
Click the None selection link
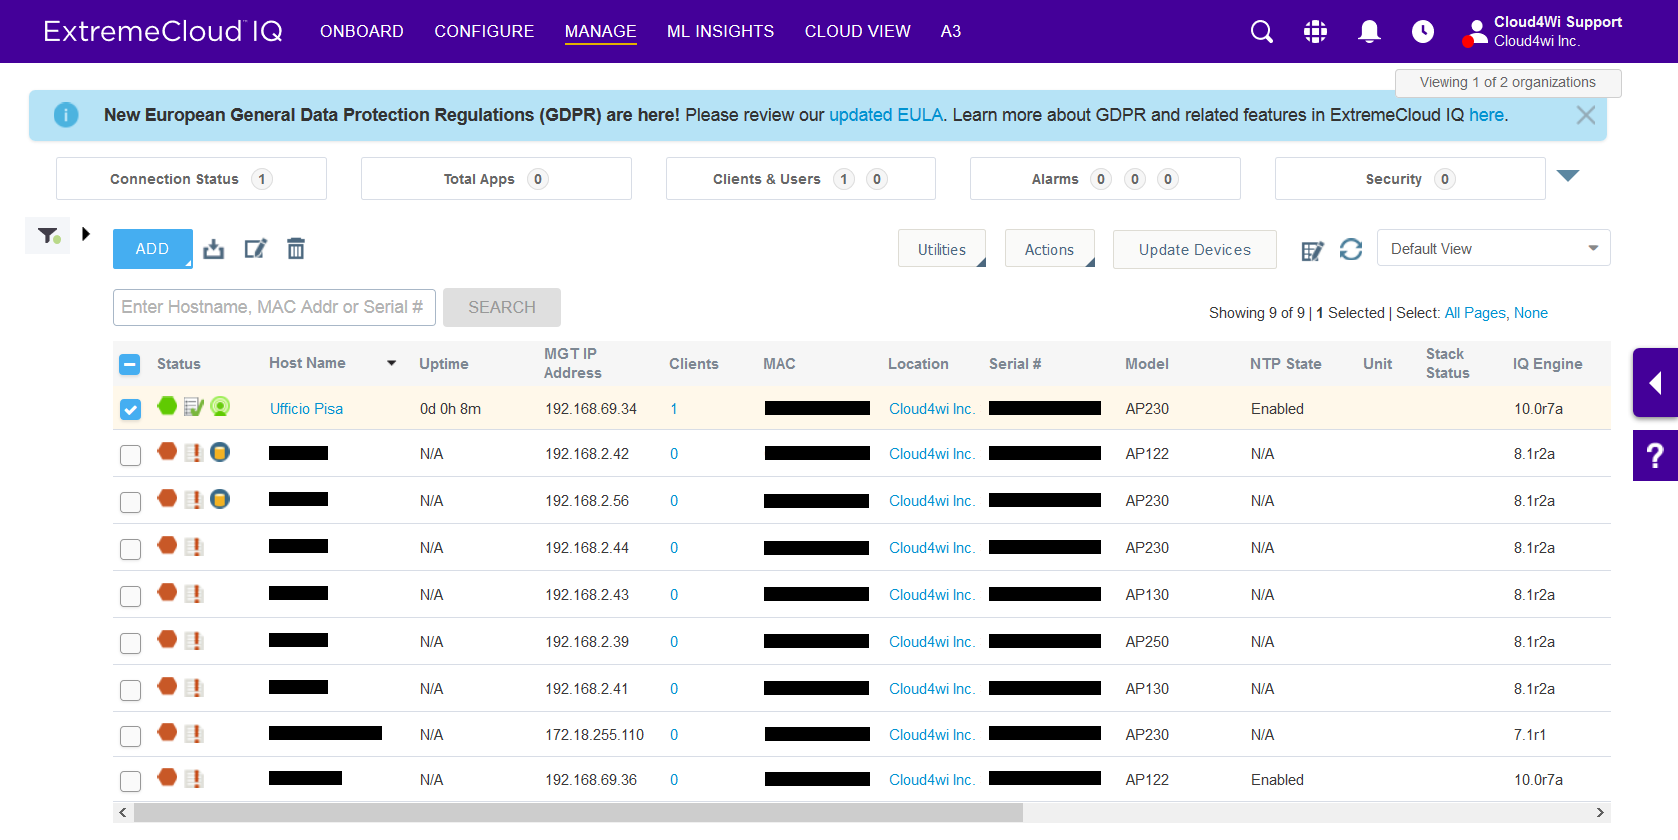1531,313
